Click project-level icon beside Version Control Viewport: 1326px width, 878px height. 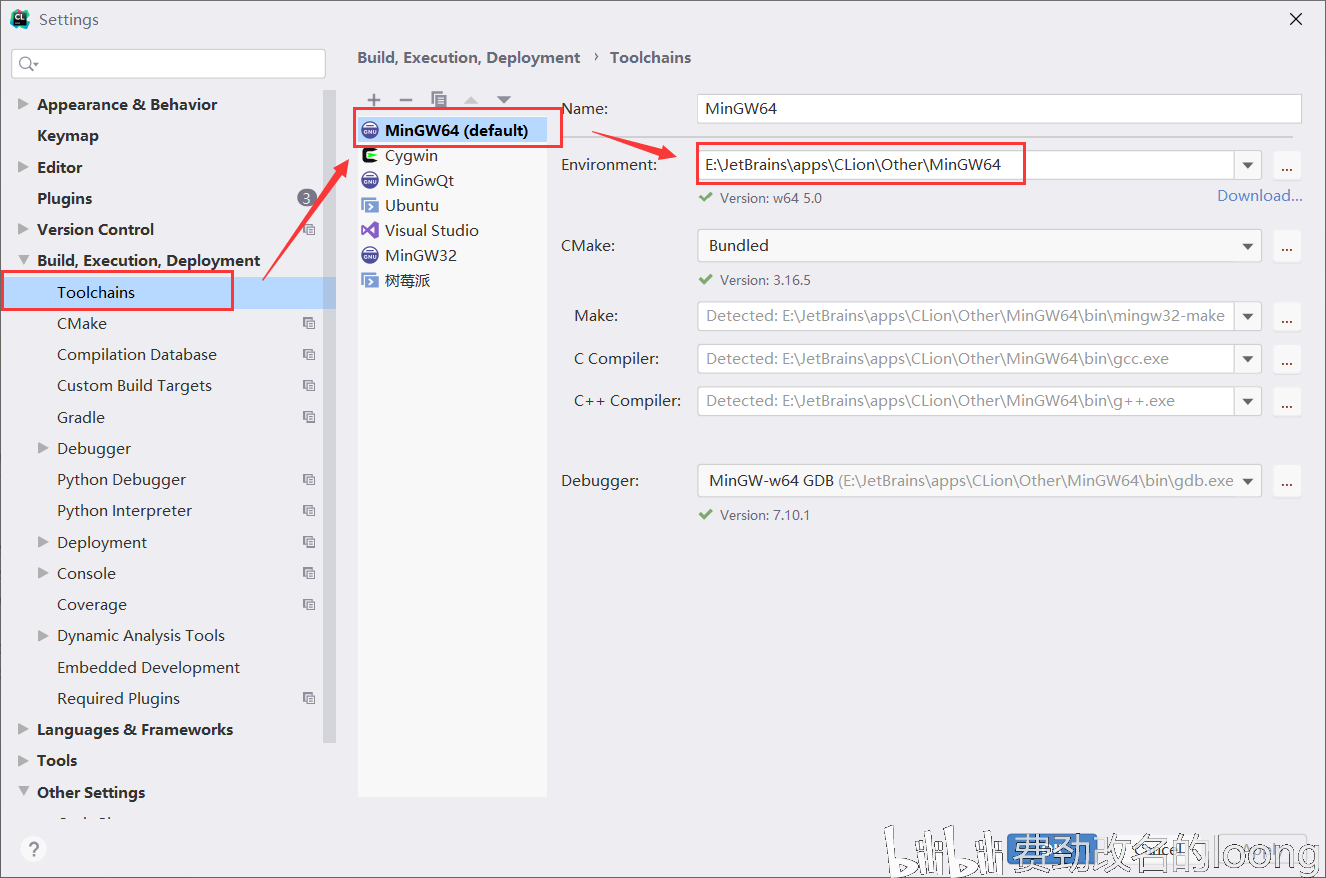click(309, 230)
